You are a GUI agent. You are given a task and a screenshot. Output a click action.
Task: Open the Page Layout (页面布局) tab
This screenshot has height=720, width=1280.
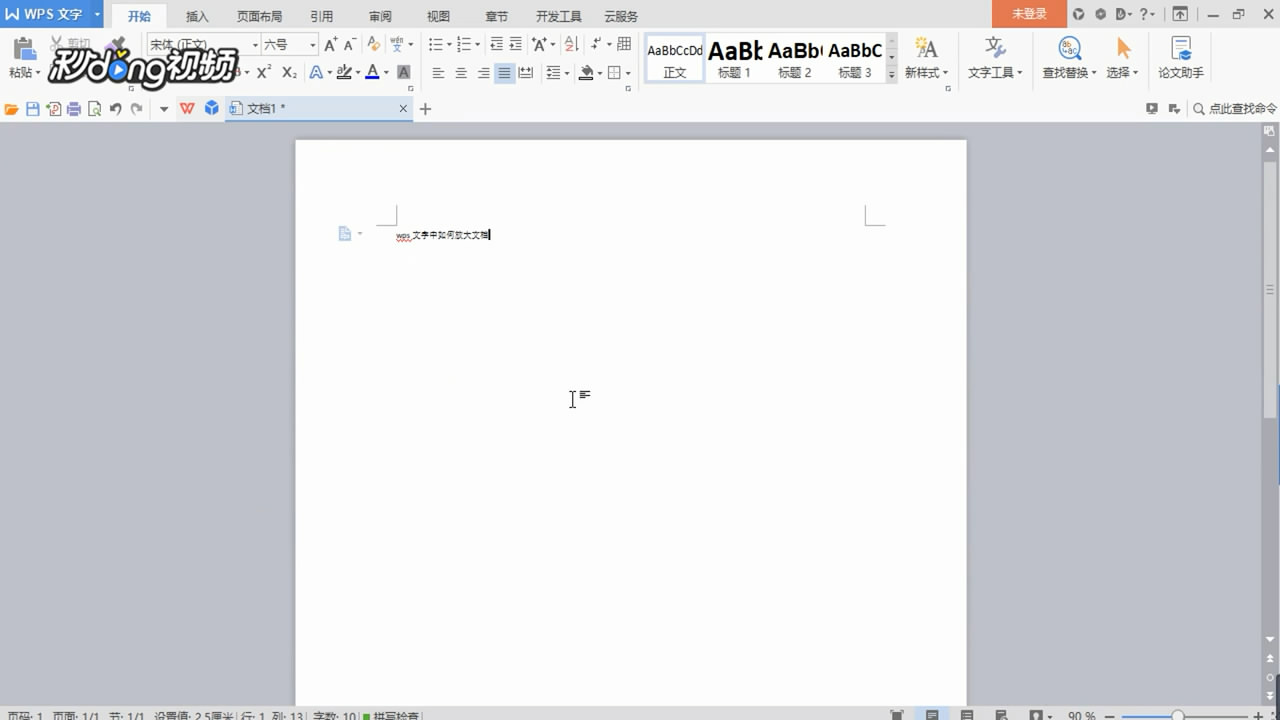260,16
